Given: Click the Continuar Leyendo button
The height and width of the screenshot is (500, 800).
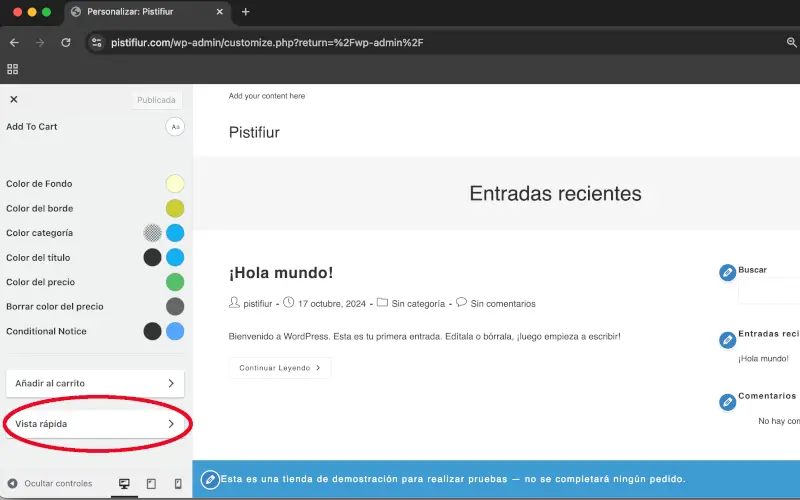Looking at the screenshot, I should [x=280, y=368].
